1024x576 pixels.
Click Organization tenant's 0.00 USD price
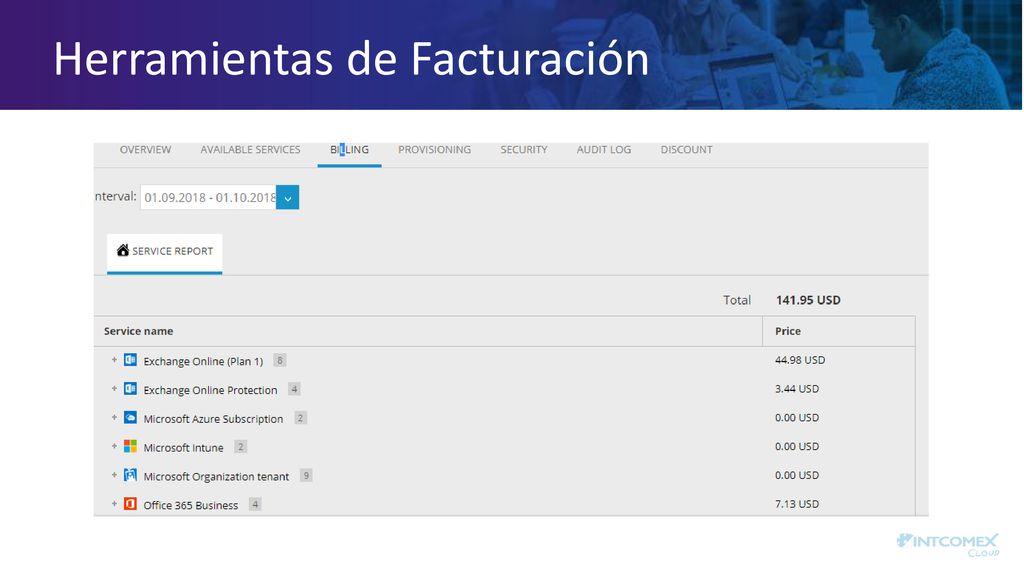click(x=797, y=475)
